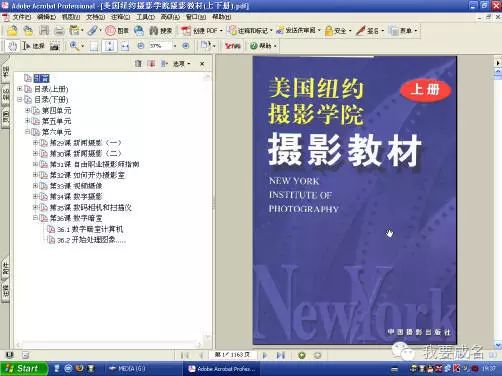Open the Sign pen menu

coord(370,31)
